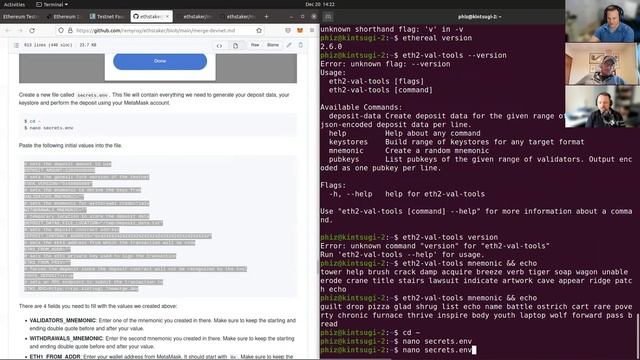
Task: Edit this file with pencil icon
Action: tap(289, 45)
